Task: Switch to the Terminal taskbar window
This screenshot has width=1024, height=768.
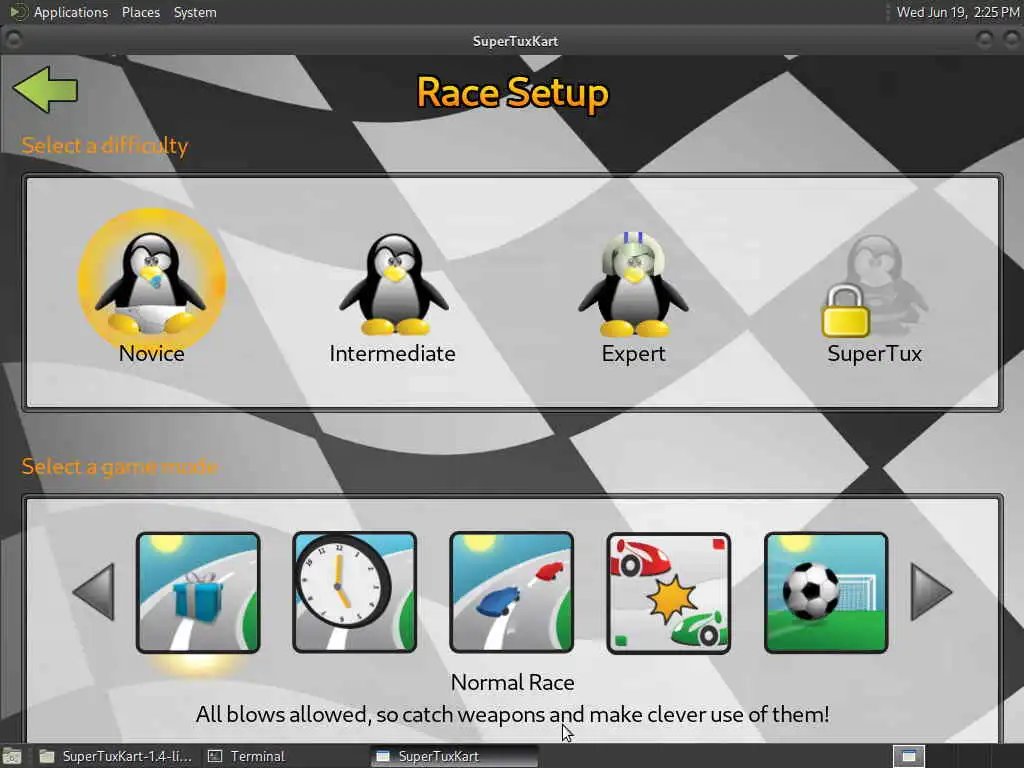Action: tap(247, 756)
